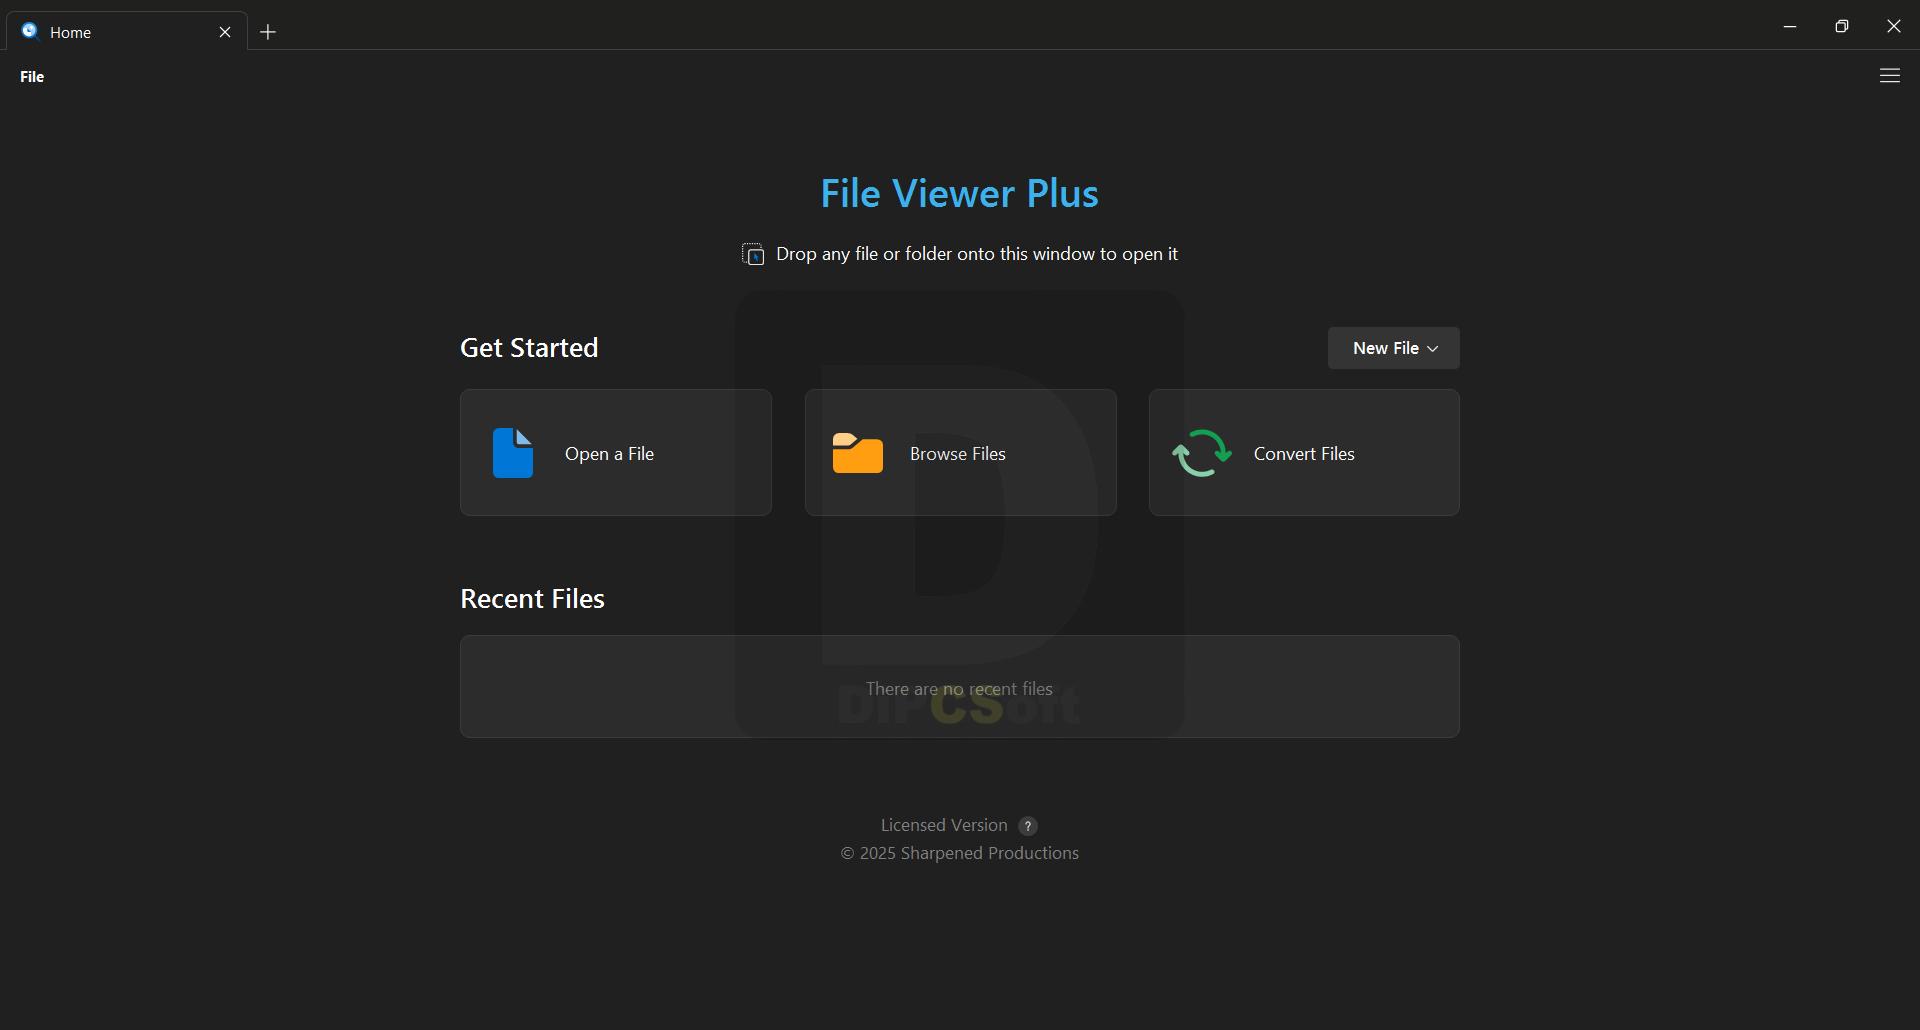
Task: Click the Open a File card
Action: [616, 453]
